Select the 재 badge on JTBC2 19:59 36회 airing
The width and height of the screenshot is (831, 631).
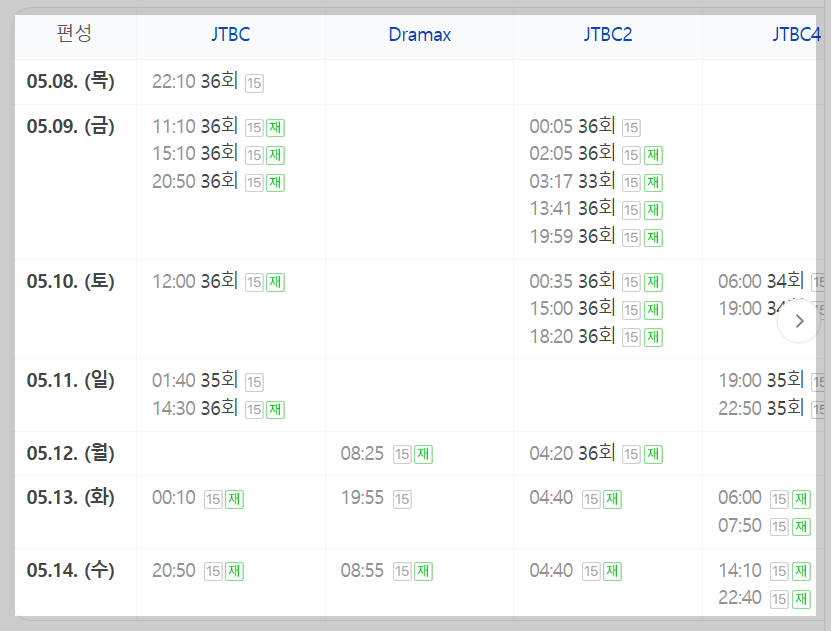[651, 237]
